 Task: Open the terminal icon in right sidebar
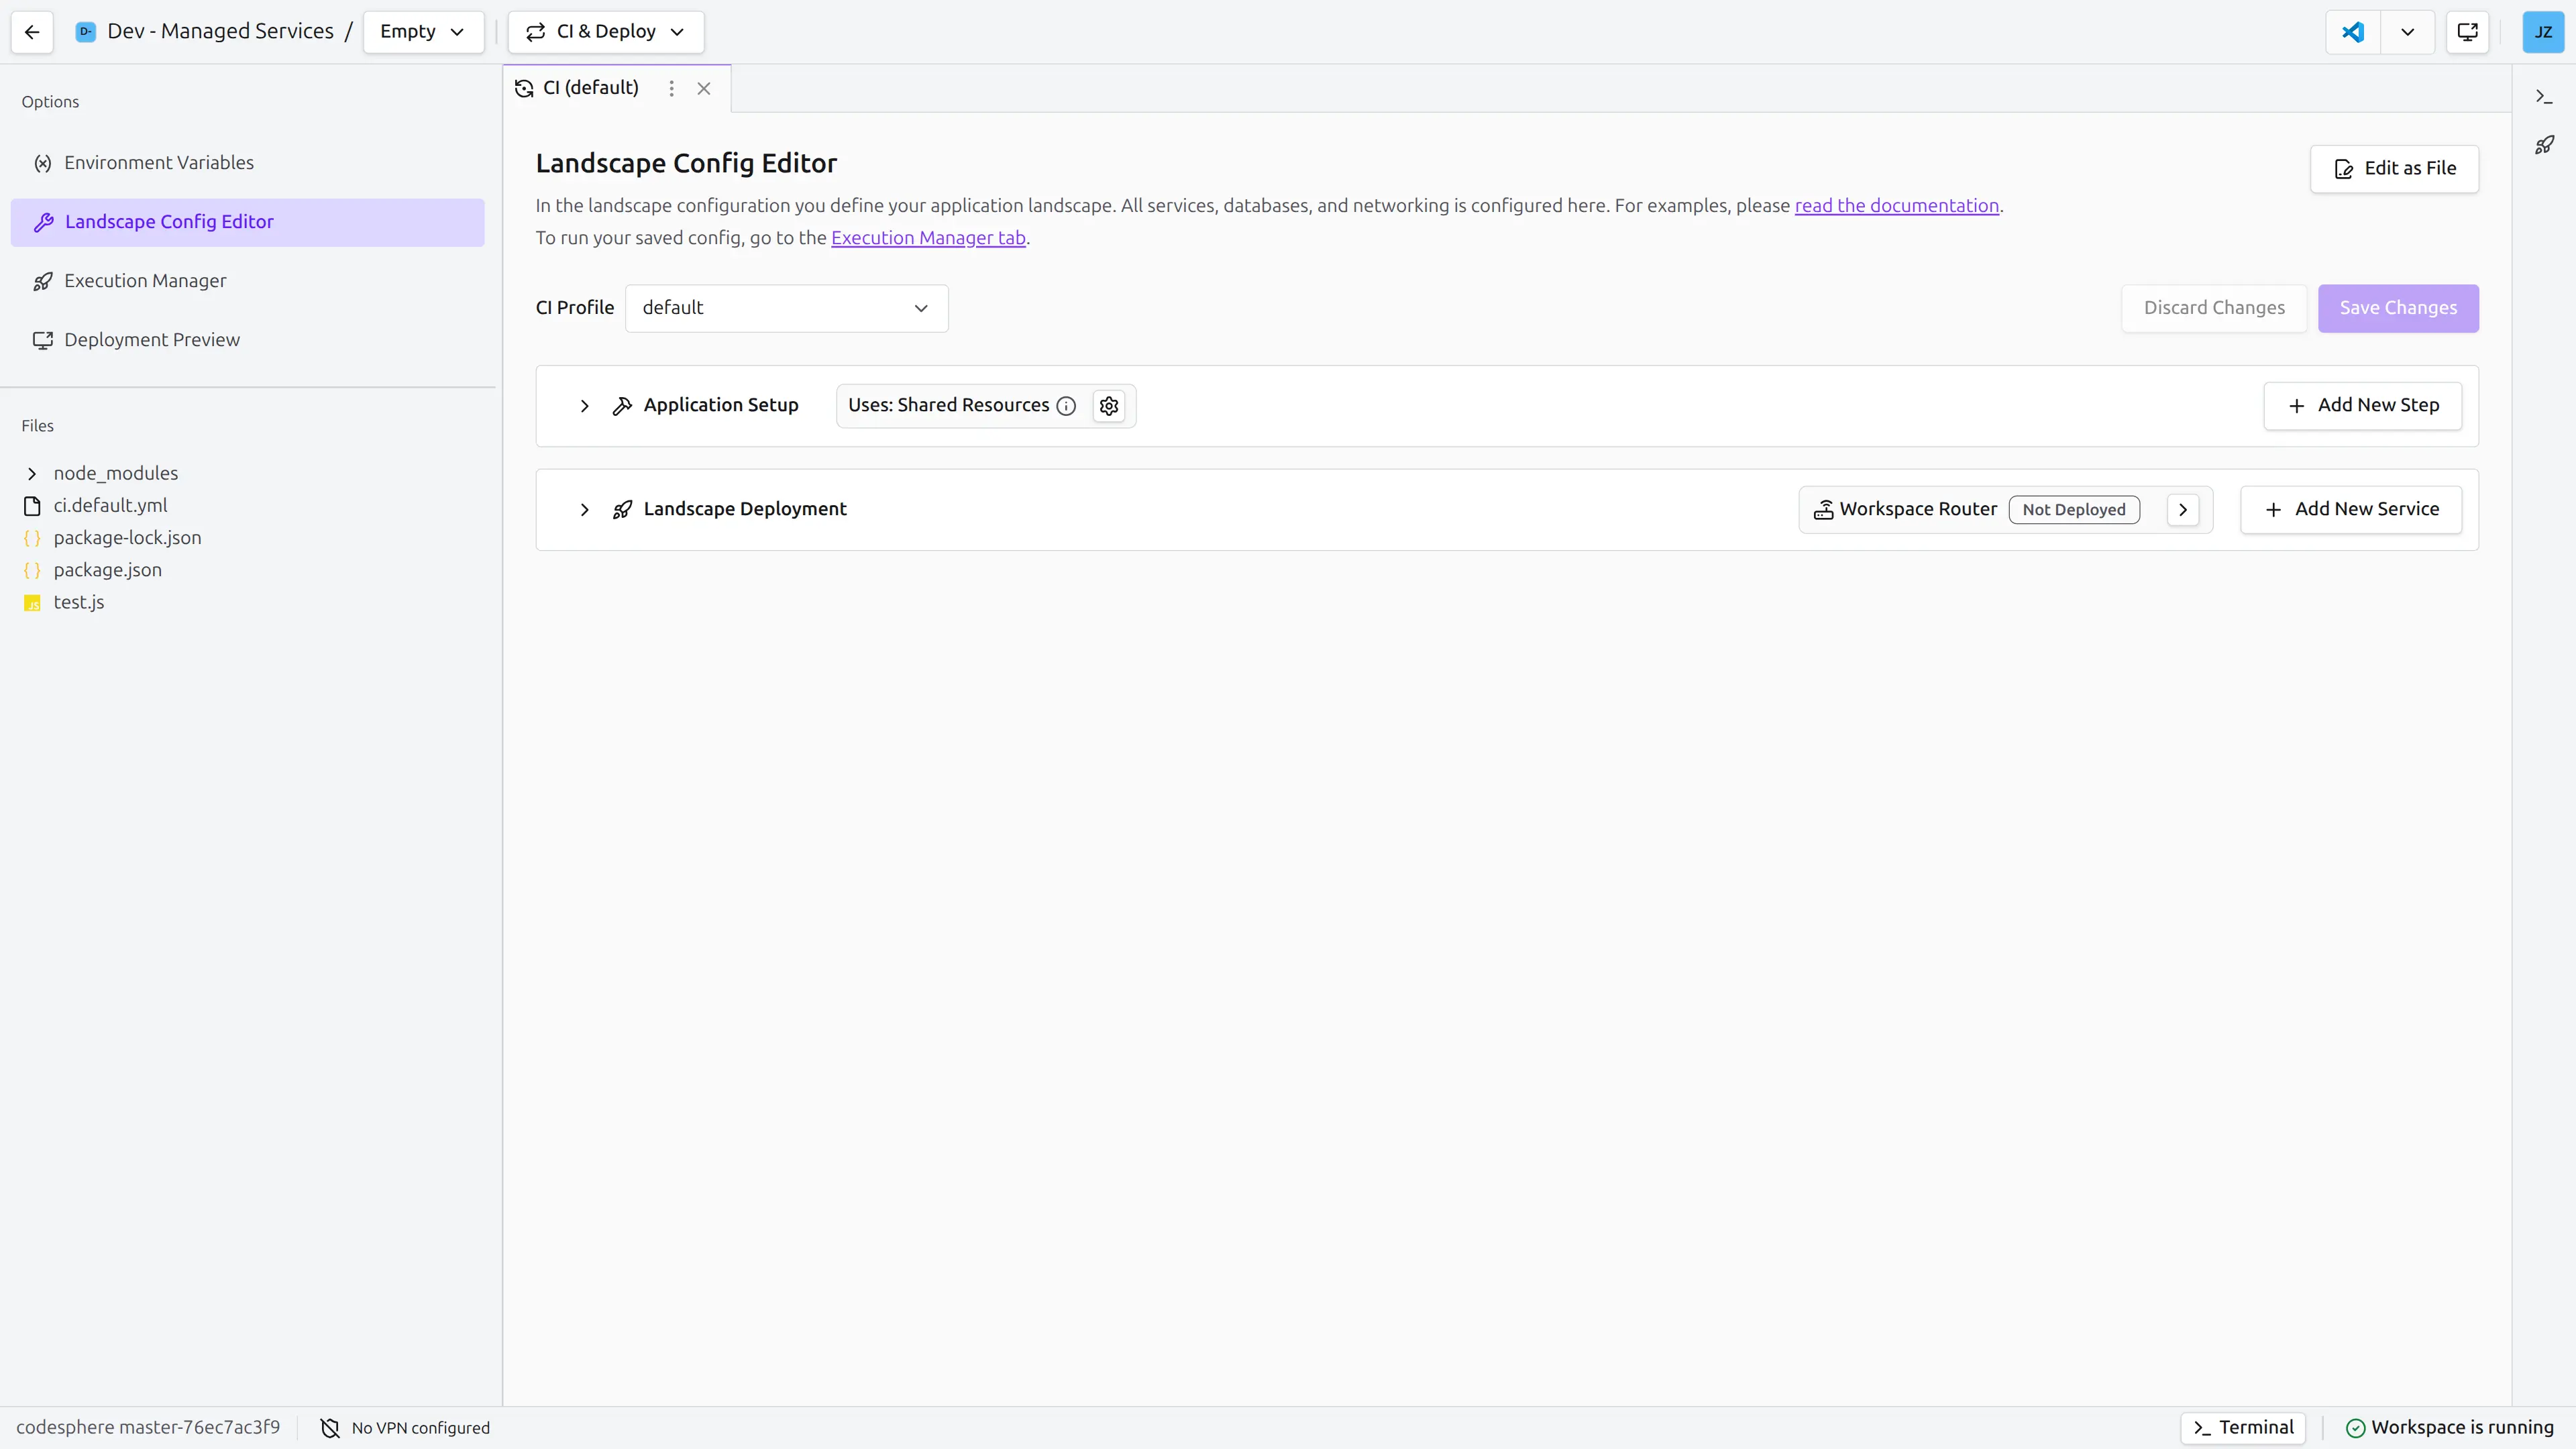(x=2544, y=97)
